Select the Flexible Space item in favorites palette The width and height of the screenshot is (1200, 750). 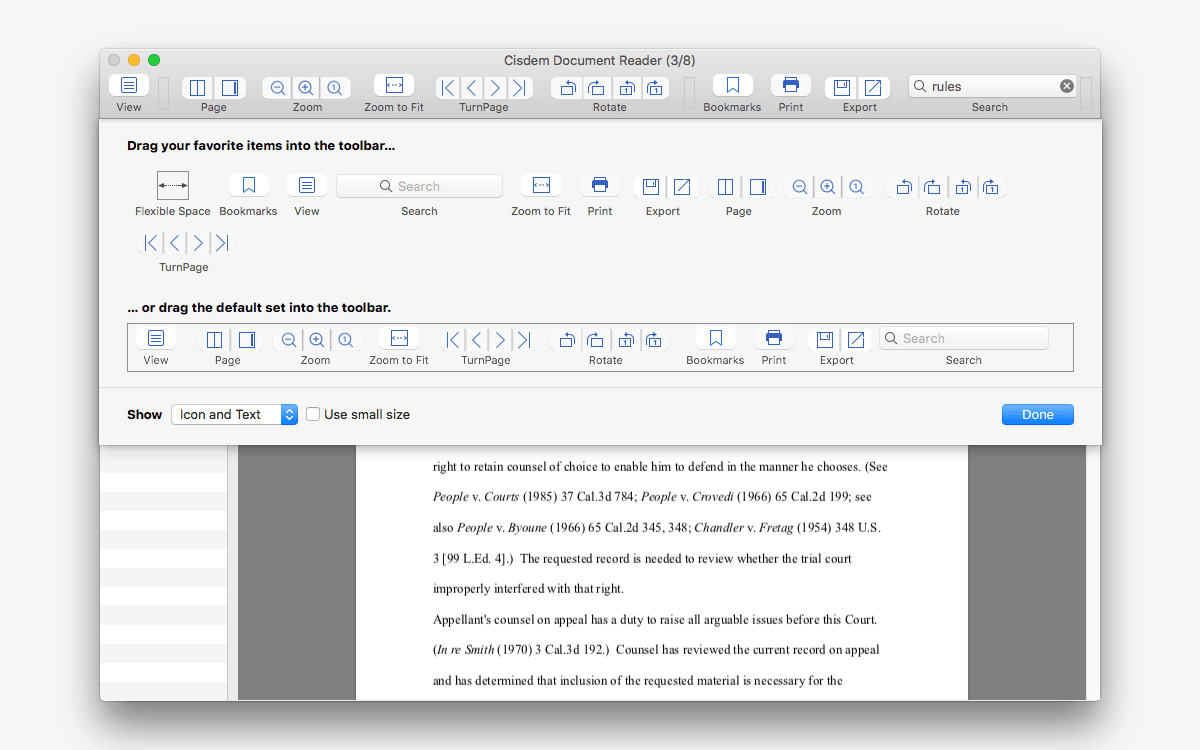[173, 186]
